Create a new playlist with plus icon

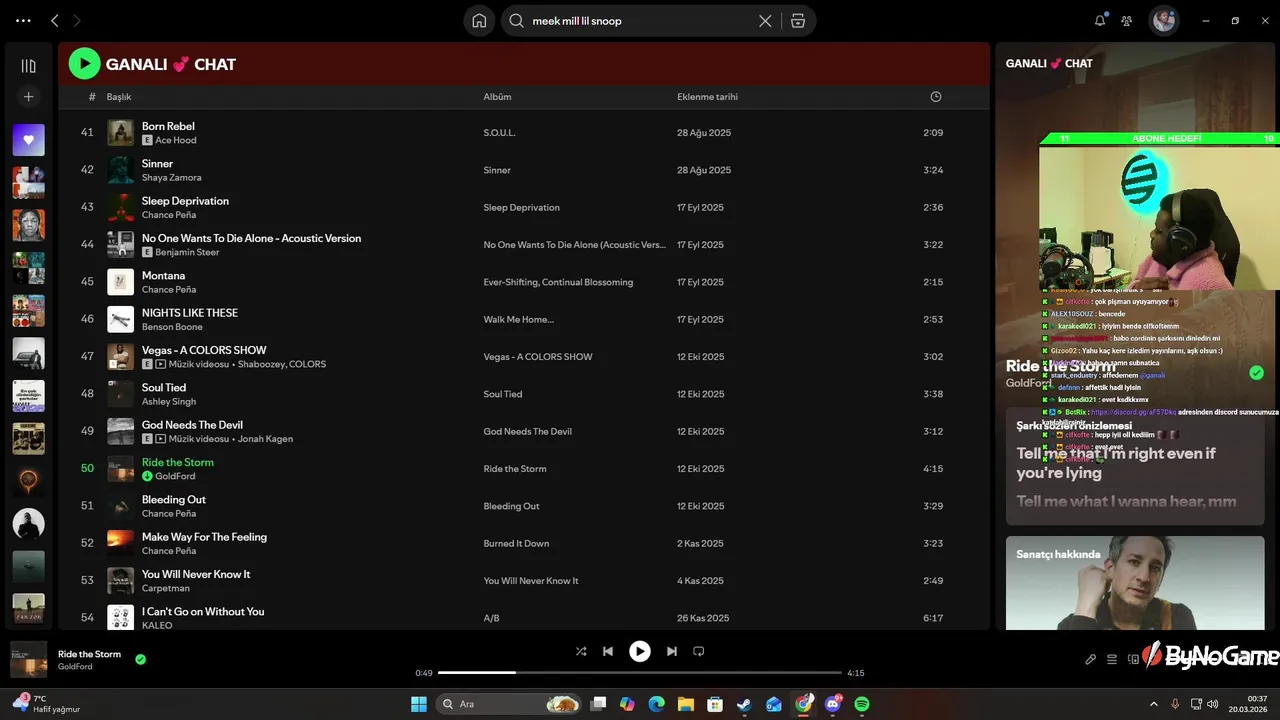click(28, 97)
